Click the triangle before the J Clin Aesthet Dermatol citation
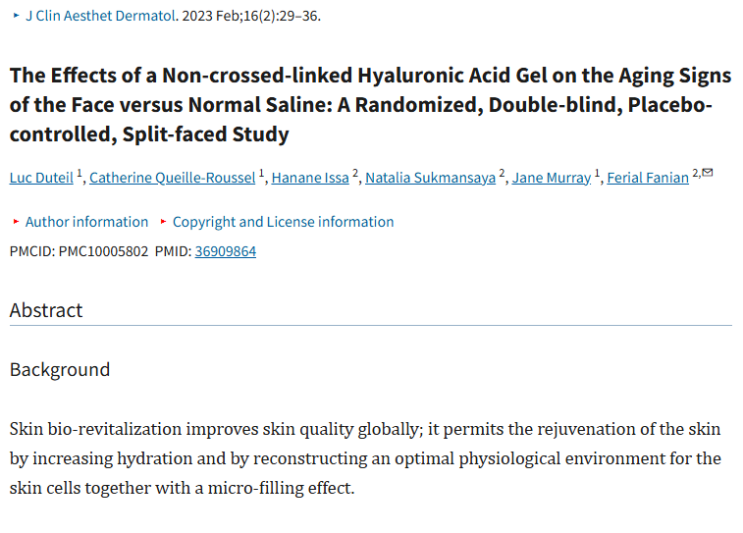This screenshot has width=743, height=533. click(14, 17)
